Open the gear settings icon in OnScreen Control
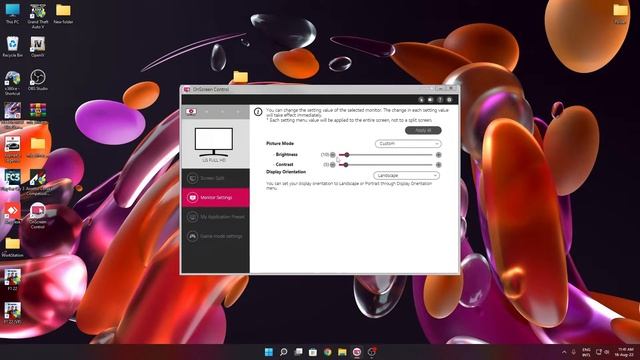 coord(449,100)
